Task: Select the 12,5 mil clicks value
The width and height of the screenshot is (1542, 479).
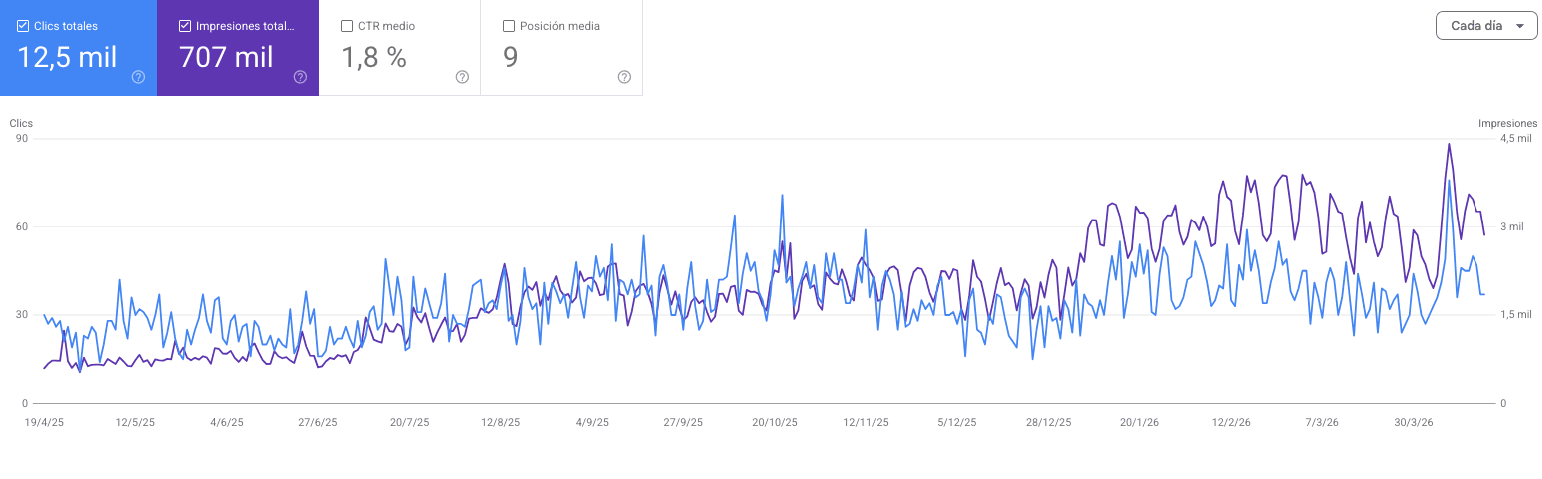Action: (x=67, y=57)
